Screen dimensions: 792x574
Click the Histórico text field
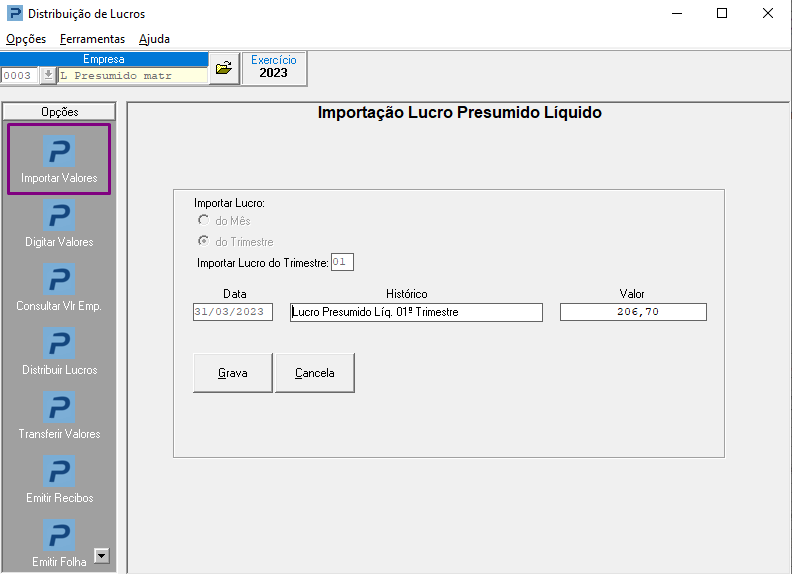(x=416, y=312)
